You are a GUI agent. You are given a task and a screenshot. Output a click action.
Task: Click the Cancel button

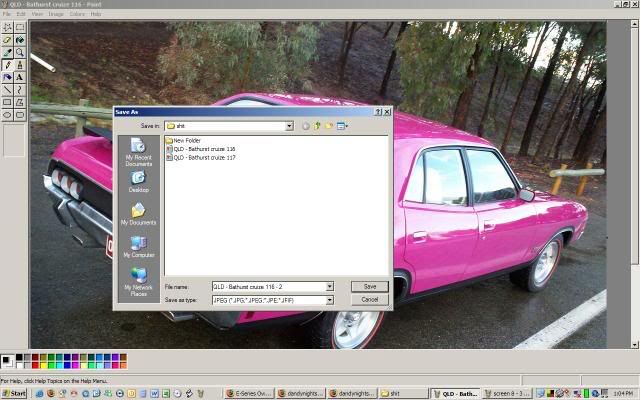(x=370, y=300)
